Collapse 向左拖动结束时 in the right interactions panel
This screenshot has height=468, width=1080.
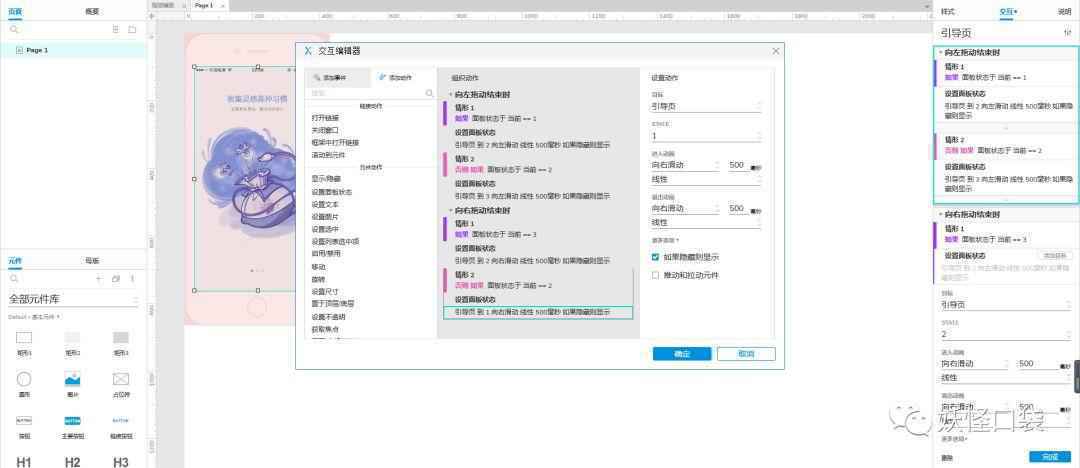pos(941,52)
